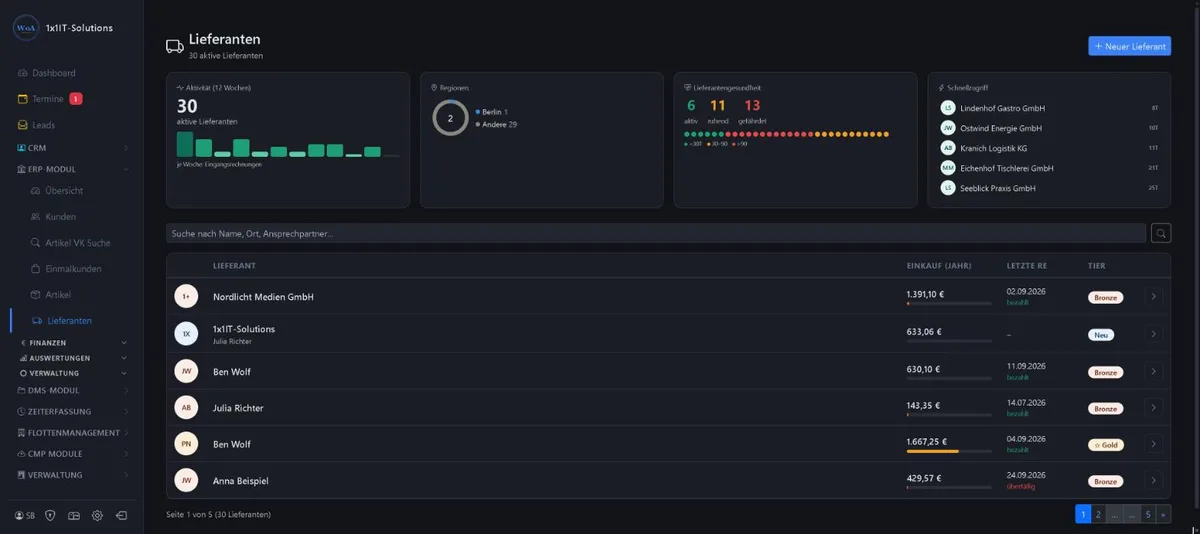Open details arrow for Nordlicht Medien GmbH
The width and height of the screenshot is (1200, 534).
1153,296
